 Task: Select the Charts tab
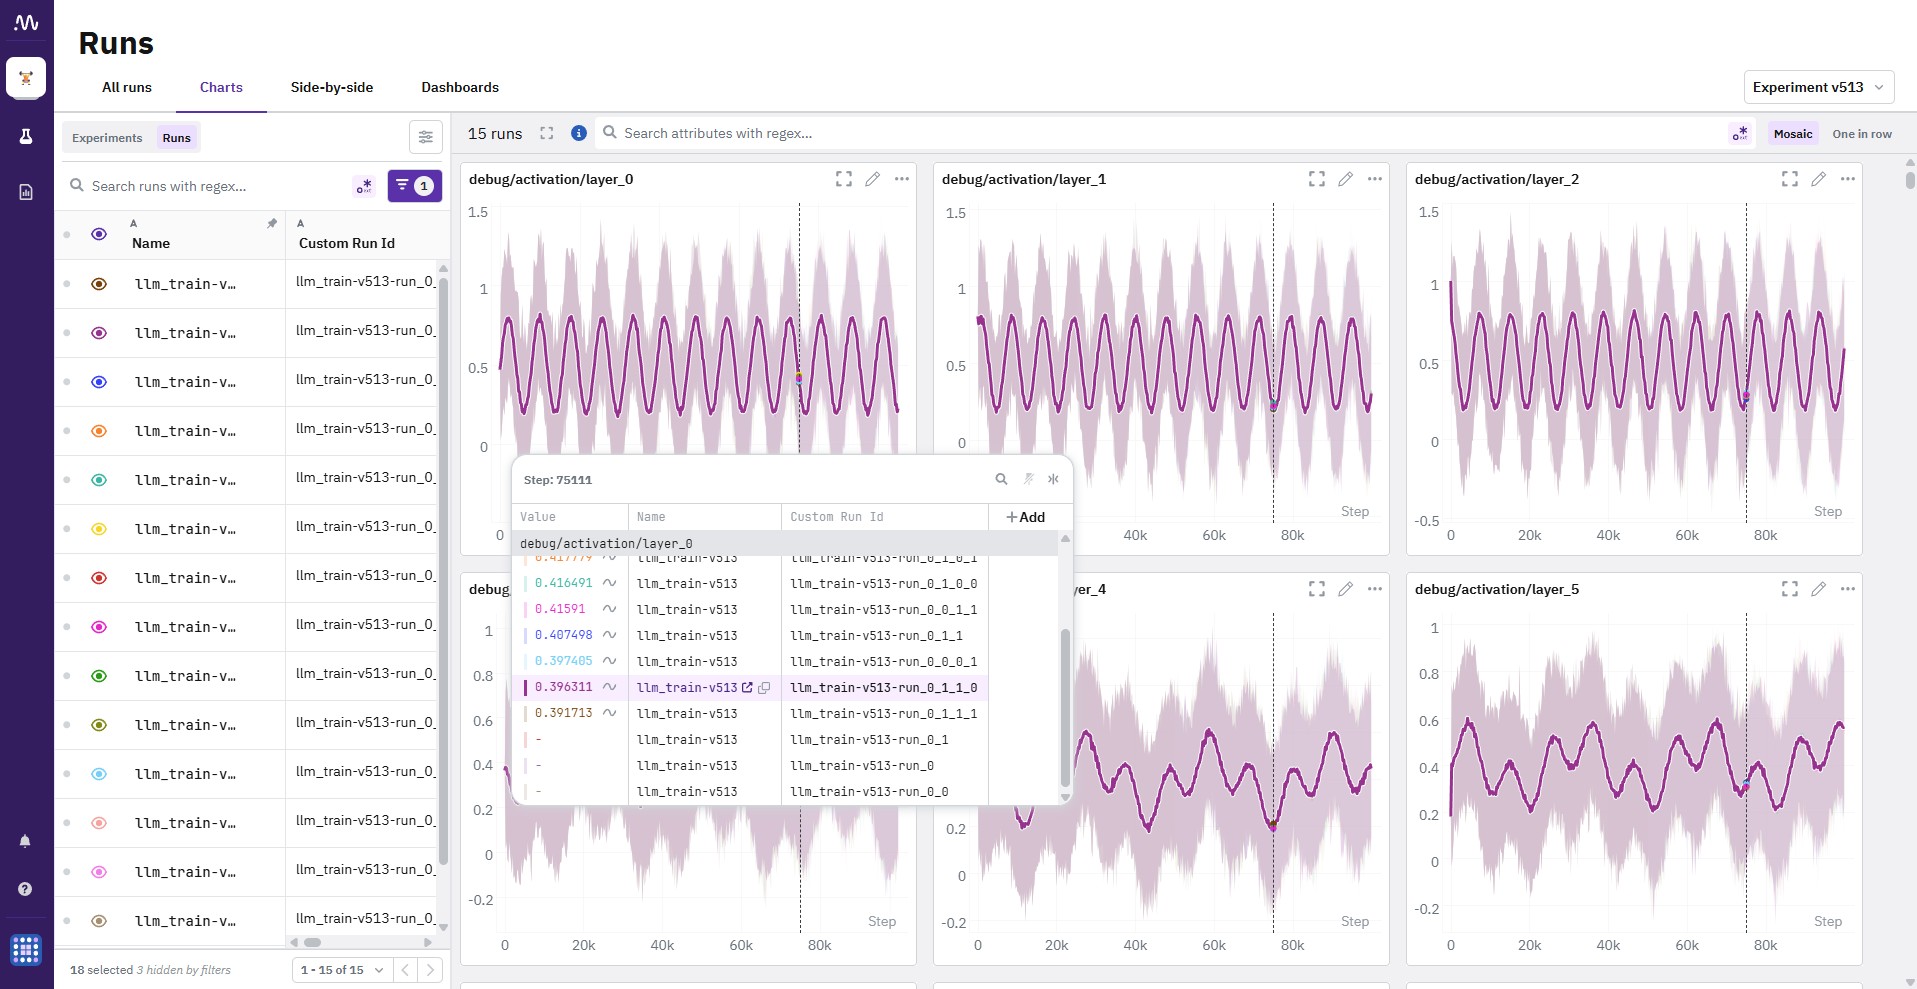(x=221, y=87)
